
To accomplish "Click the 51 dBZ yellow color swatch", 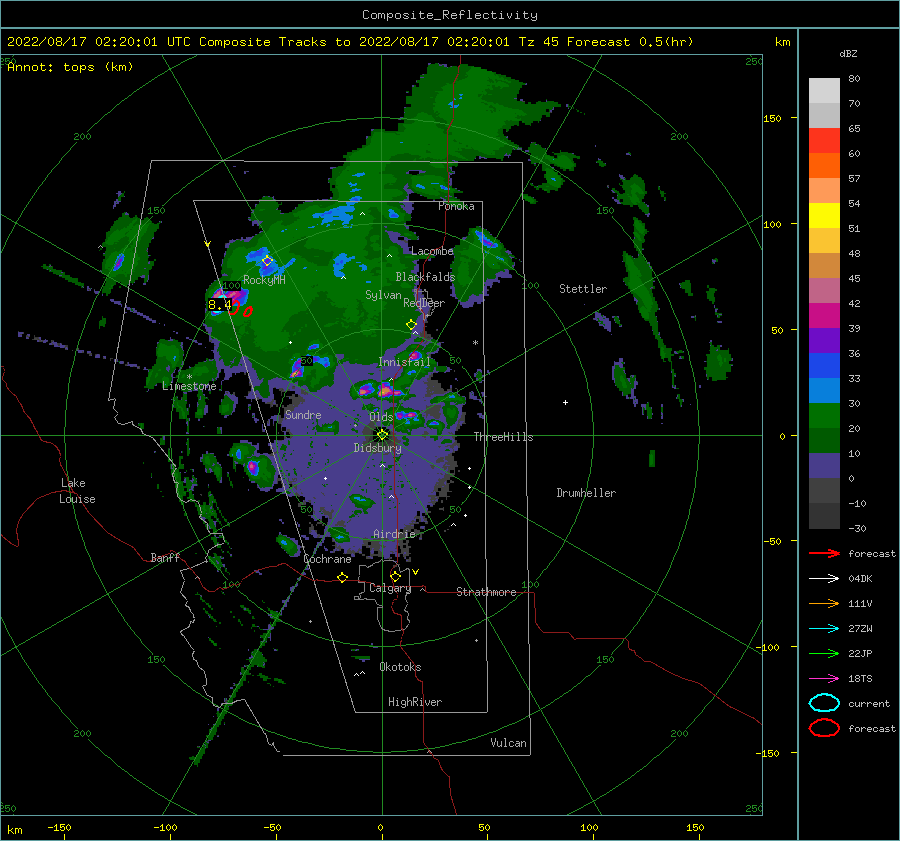I will coord(824,215).
